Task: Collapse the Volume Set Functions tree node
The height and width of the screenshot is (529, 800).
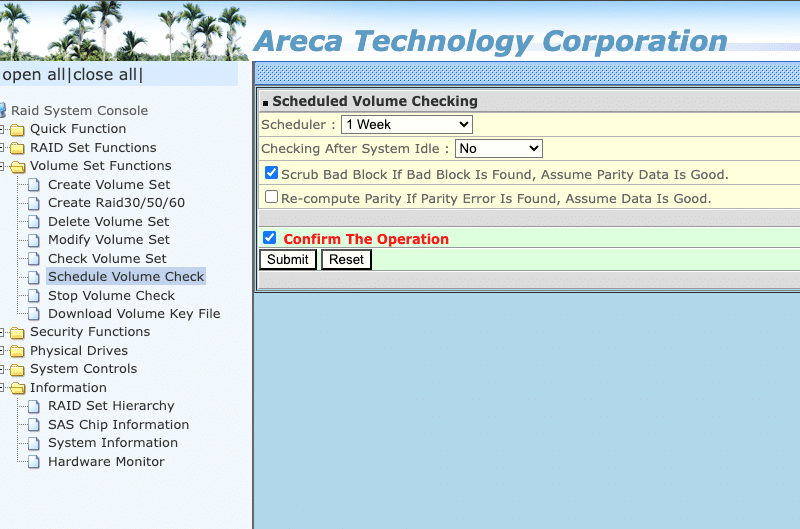Action: 3,167
